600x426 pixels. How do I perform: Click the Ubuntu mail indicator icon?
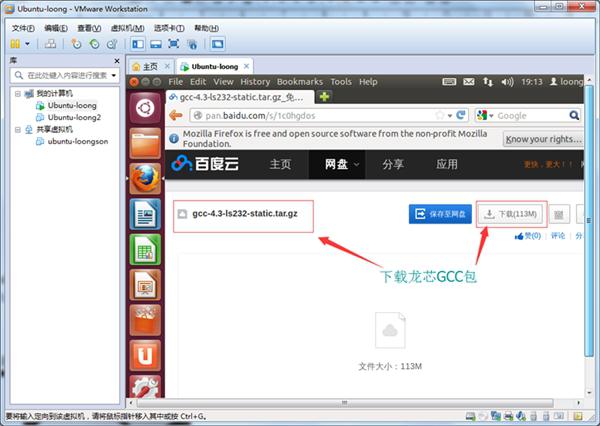(469, 82)
